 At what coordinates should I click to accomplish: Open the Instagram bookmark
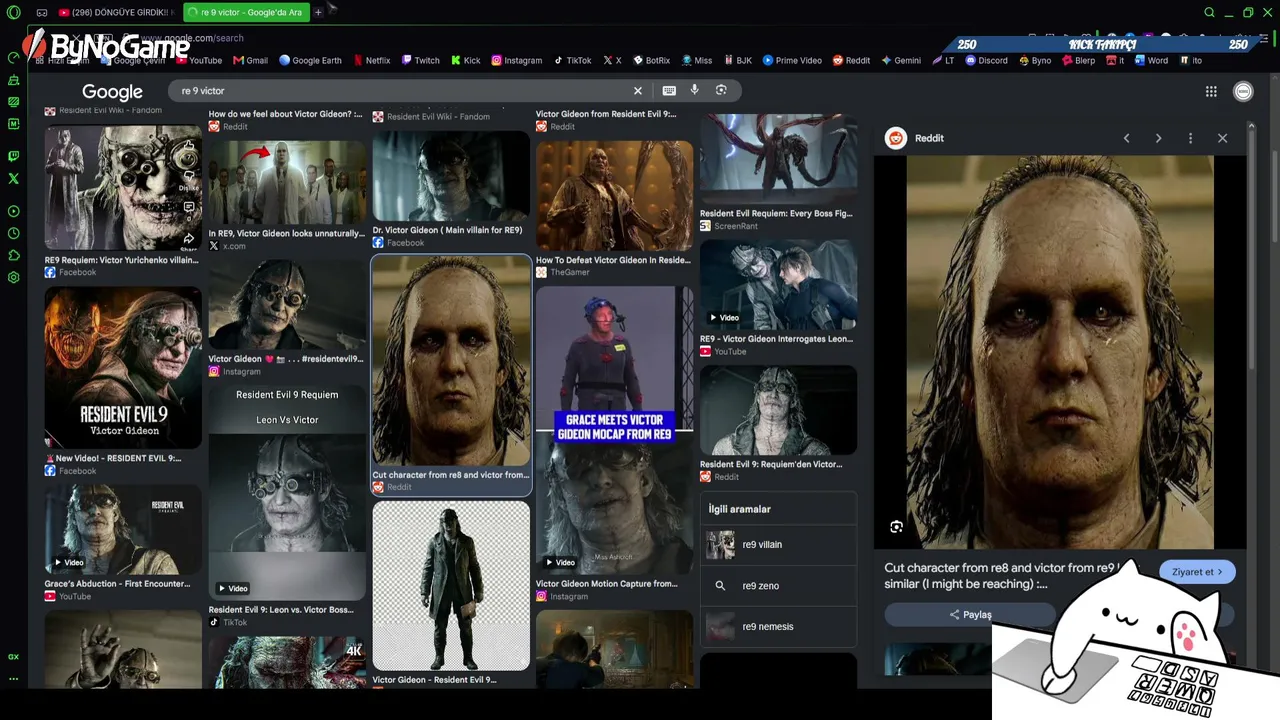[516, 60]
